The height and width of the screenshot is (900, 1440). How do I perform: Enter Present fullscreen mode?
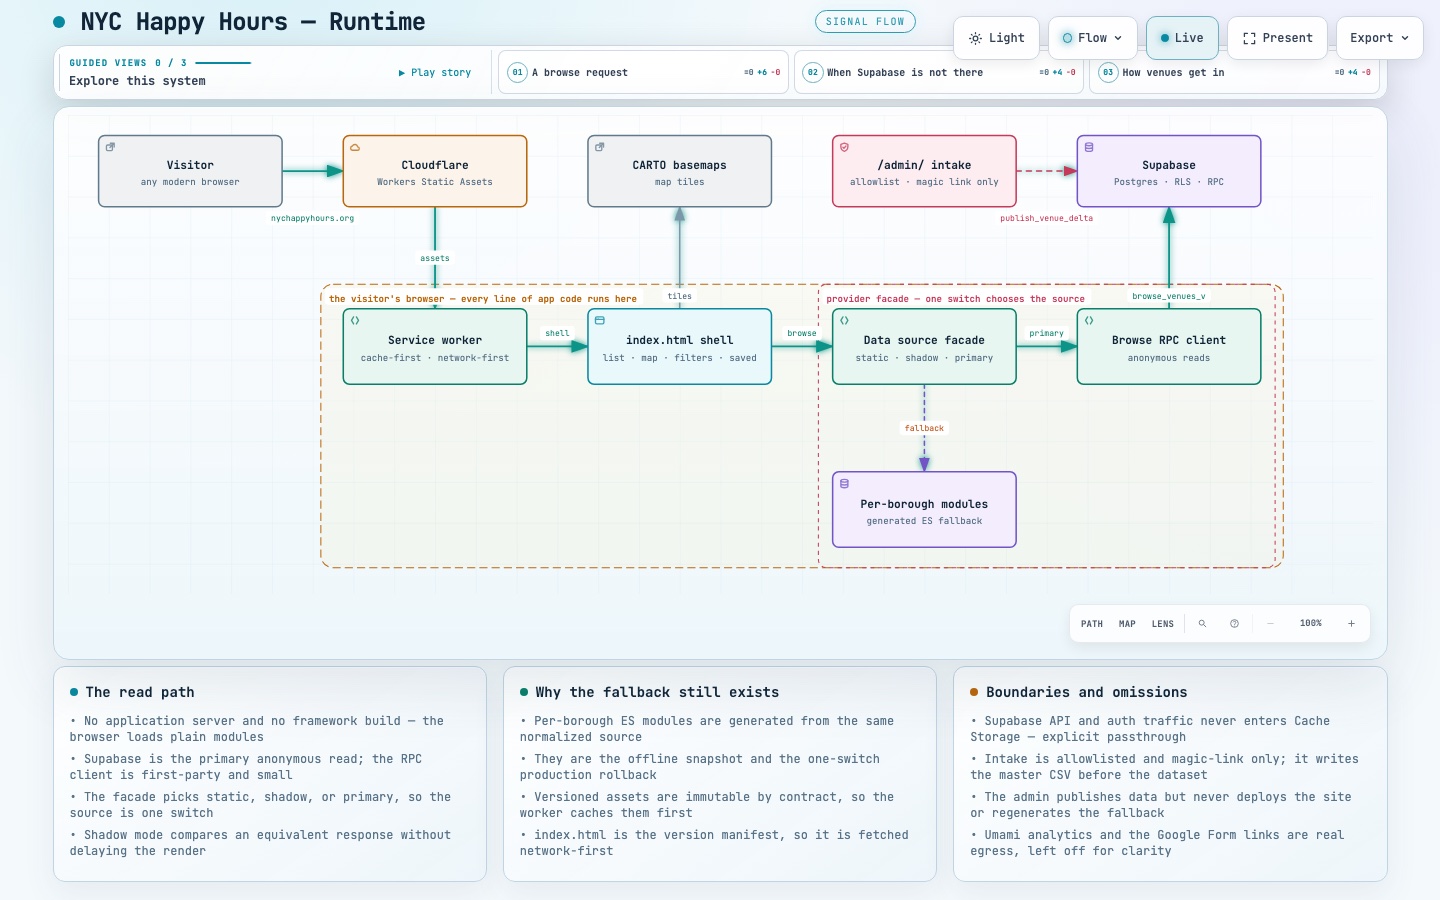tap(1277, 38)
